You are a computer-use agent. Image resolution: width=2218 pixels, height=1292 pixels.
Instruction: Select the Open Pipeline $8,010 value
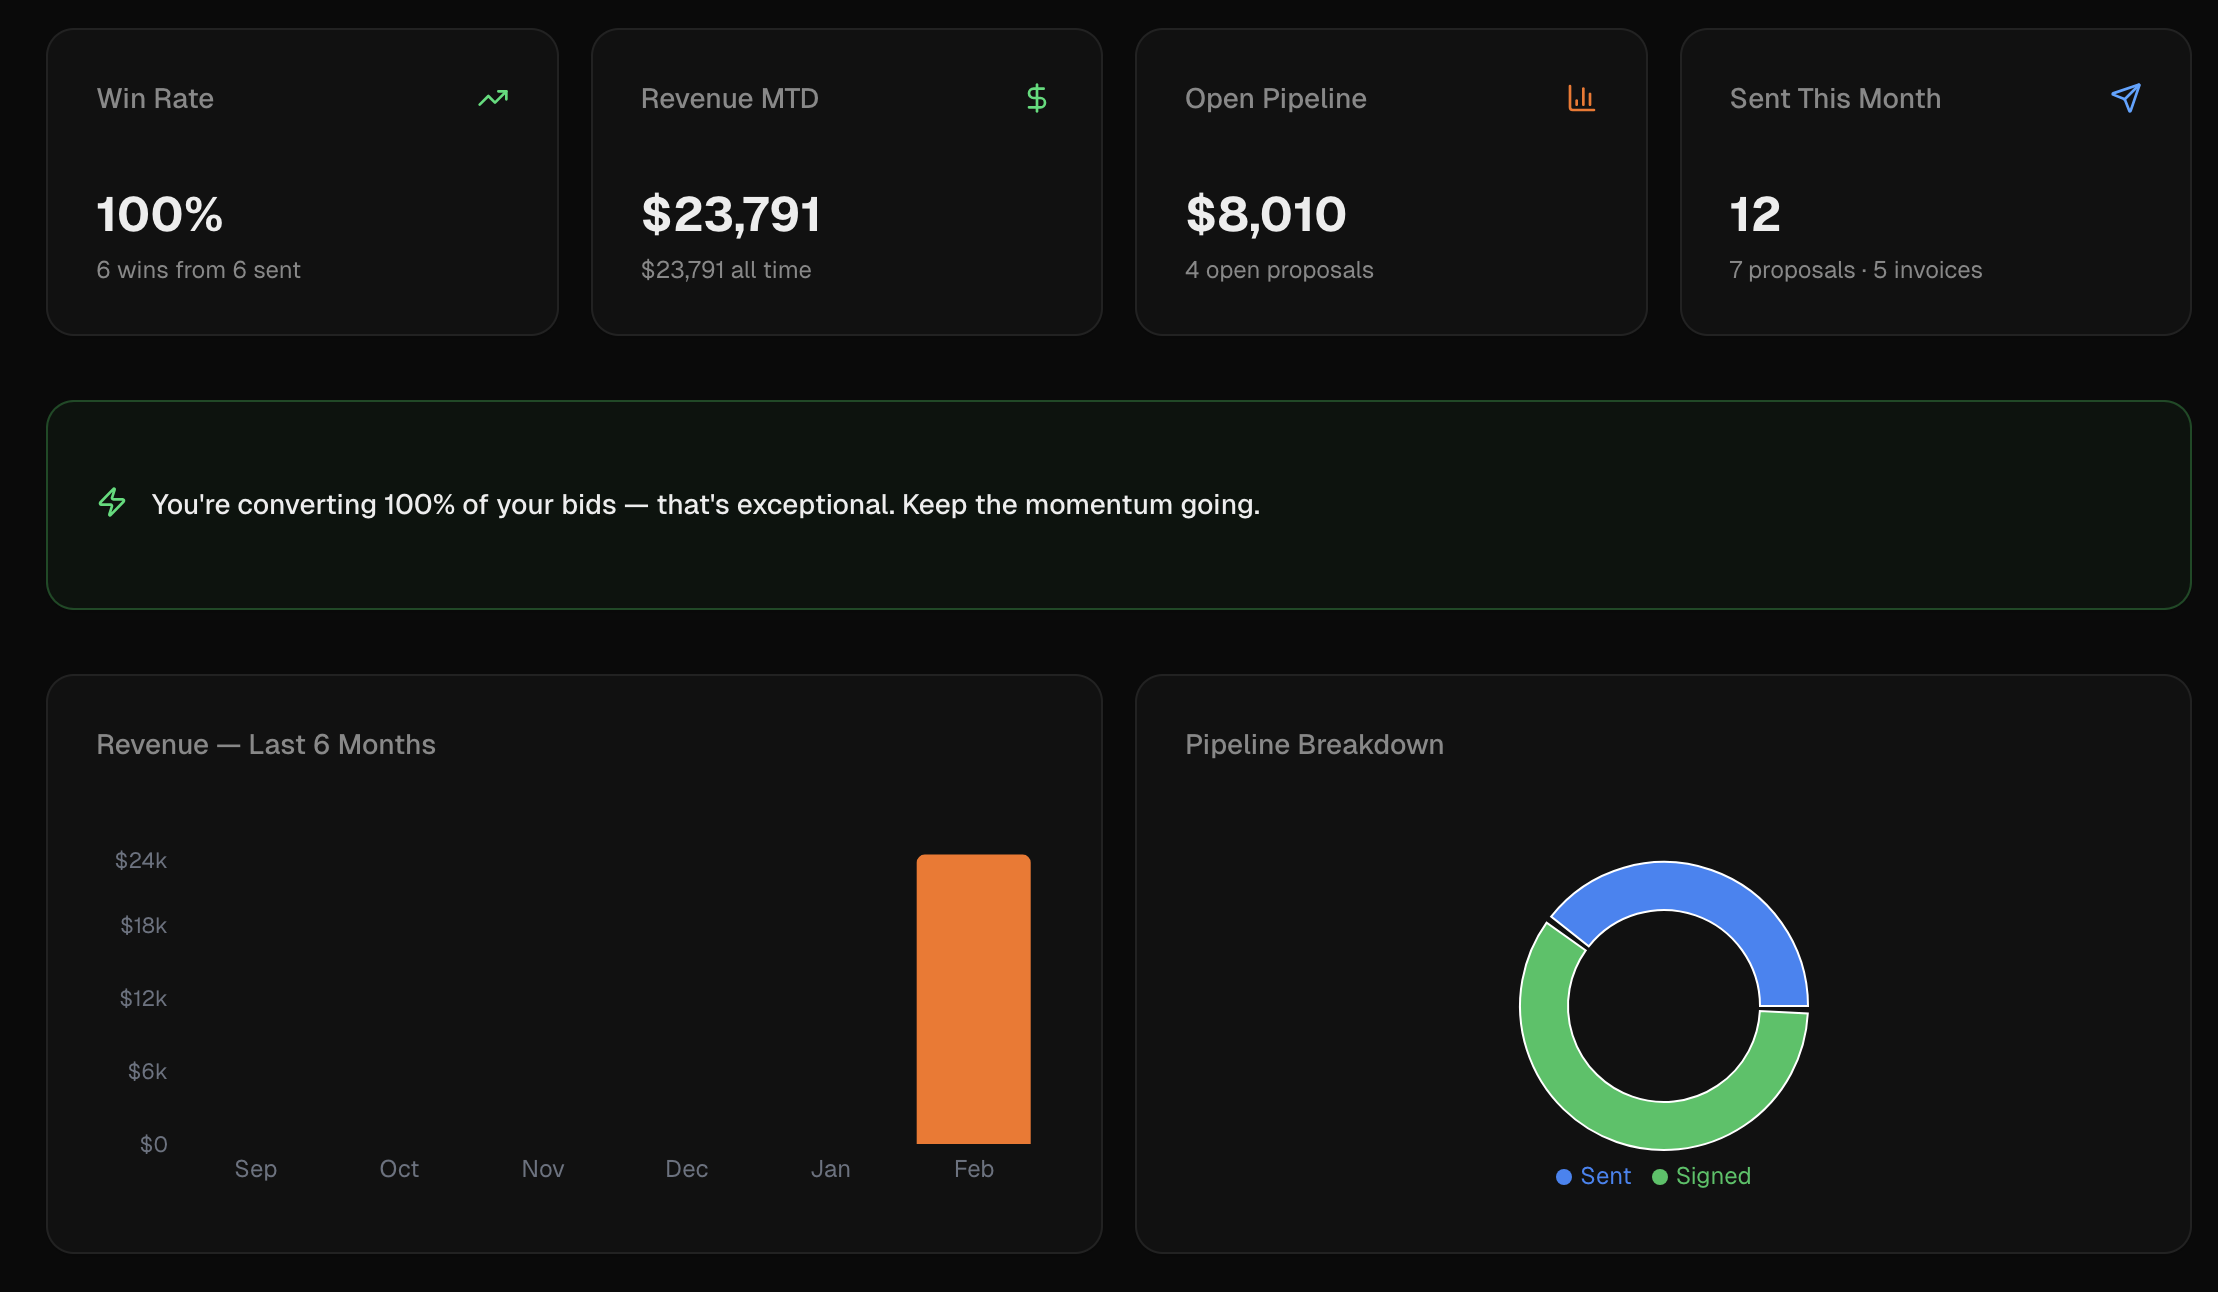(1266, 214)
